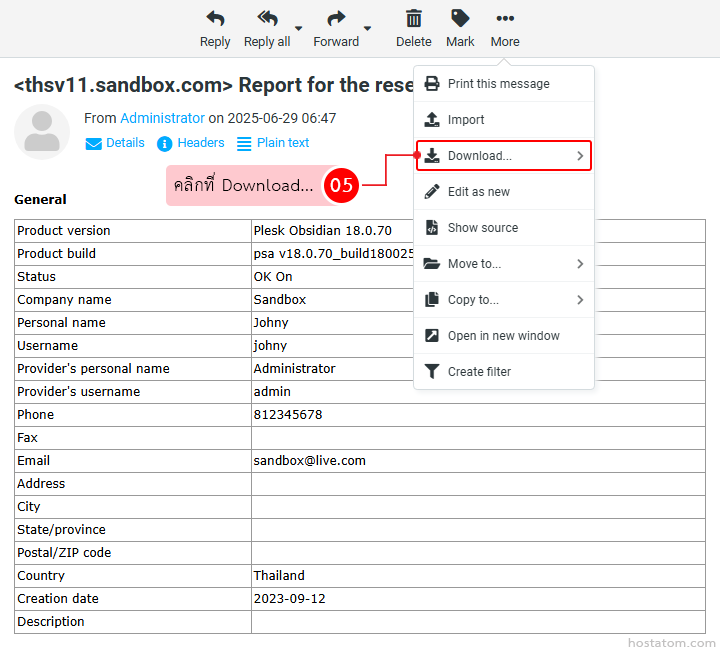Select Open in new window

[503, 336]
